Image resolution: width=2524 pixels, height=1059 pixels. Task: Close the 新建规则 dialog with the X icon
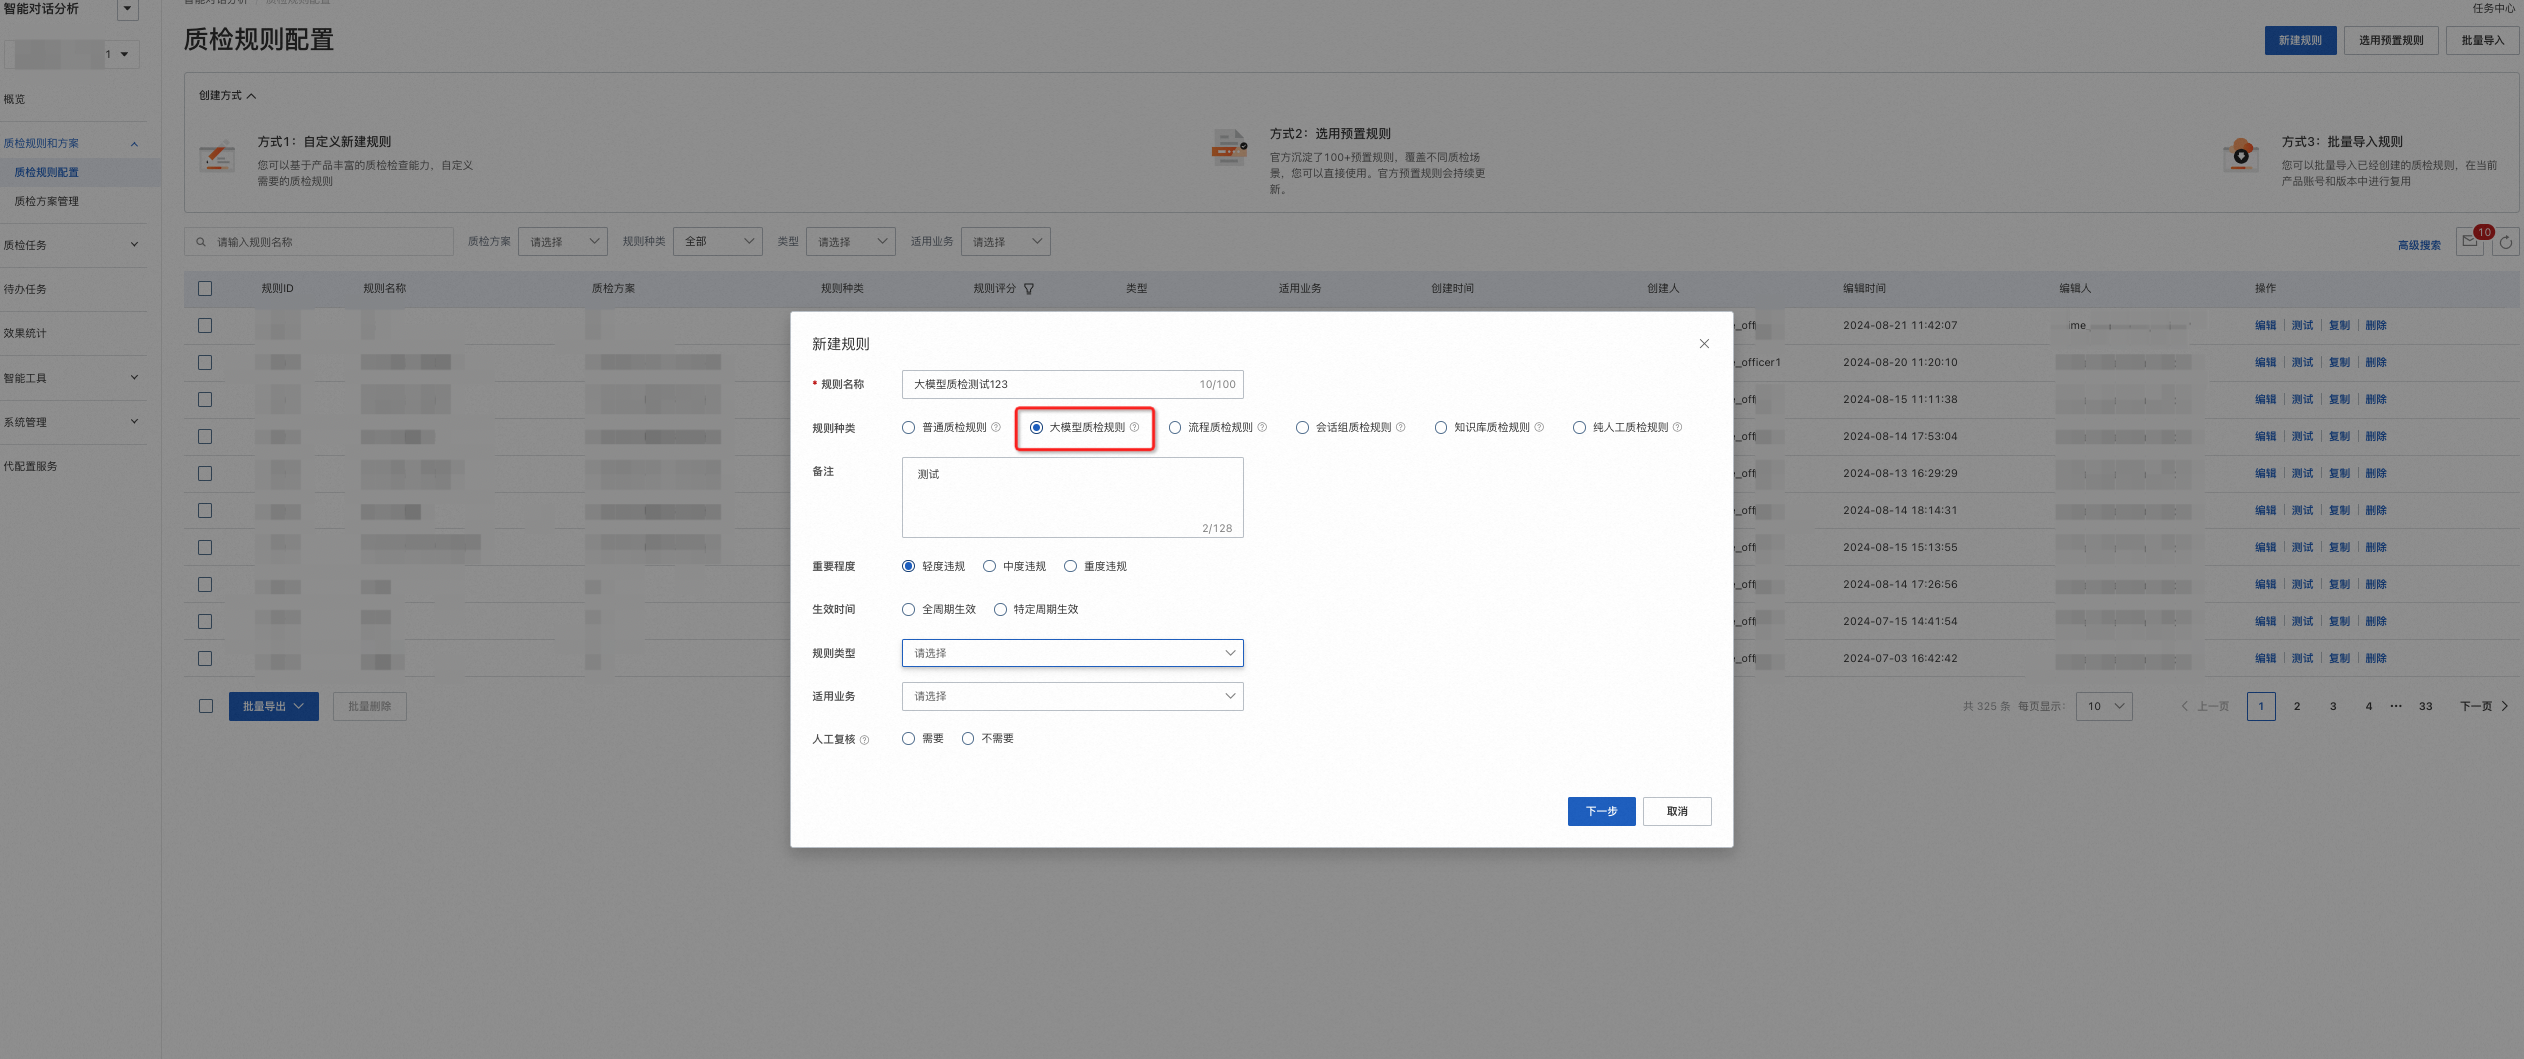(x=1704, y=344)
